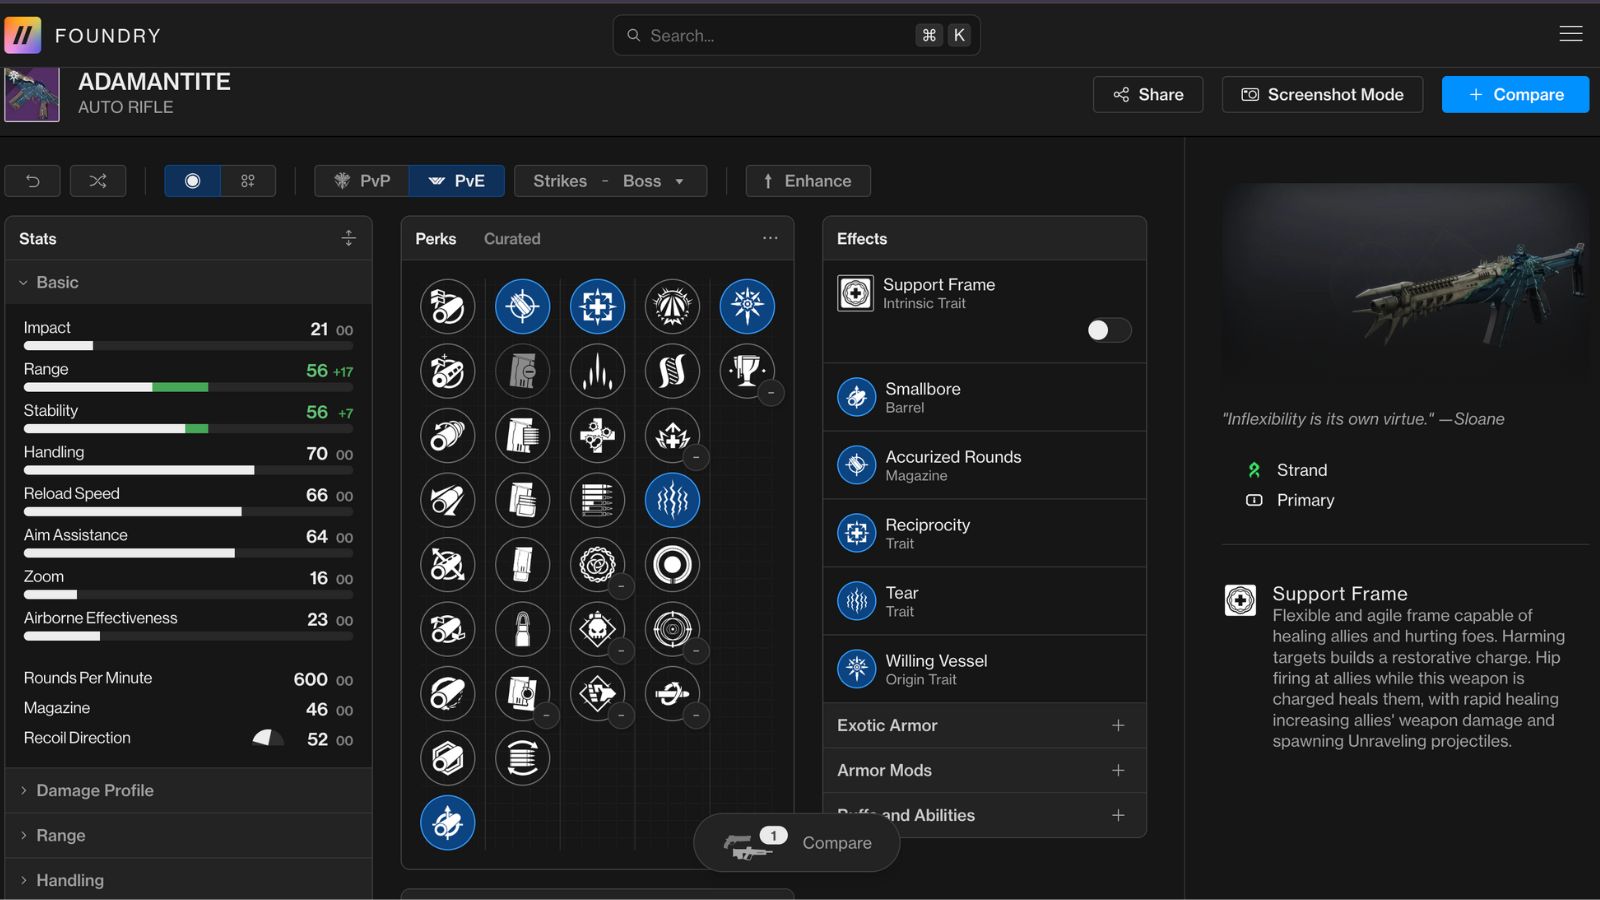Click the Search input field
The image size is (1600, 900).
(x=780, y=35)
